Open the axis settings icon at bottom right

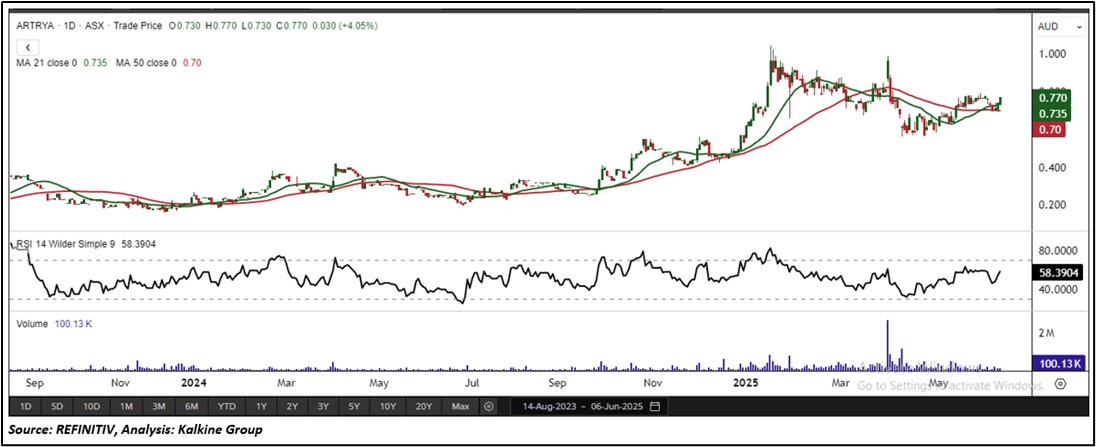tap(1060, 384)
